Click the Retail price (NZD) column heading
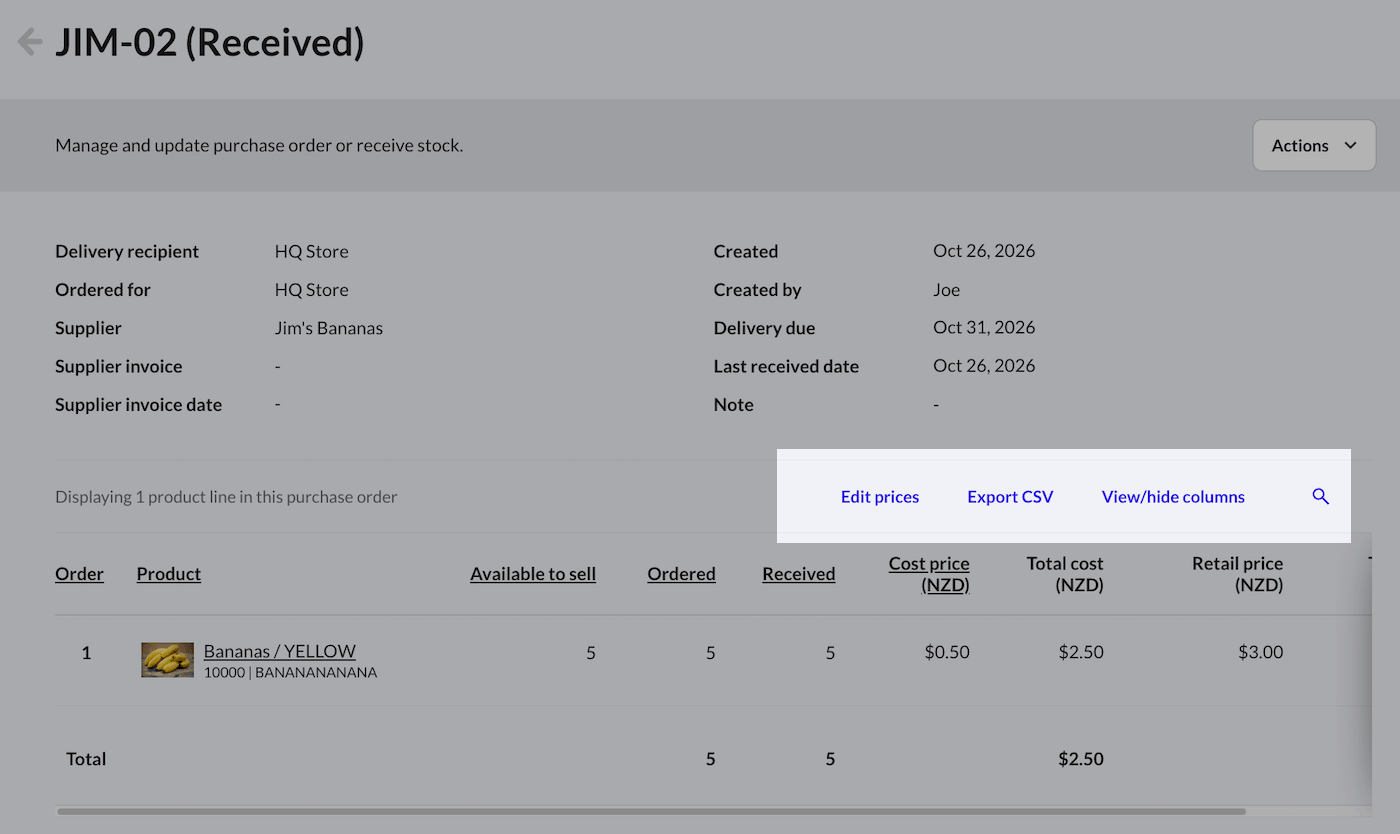 click(1237, 574)
